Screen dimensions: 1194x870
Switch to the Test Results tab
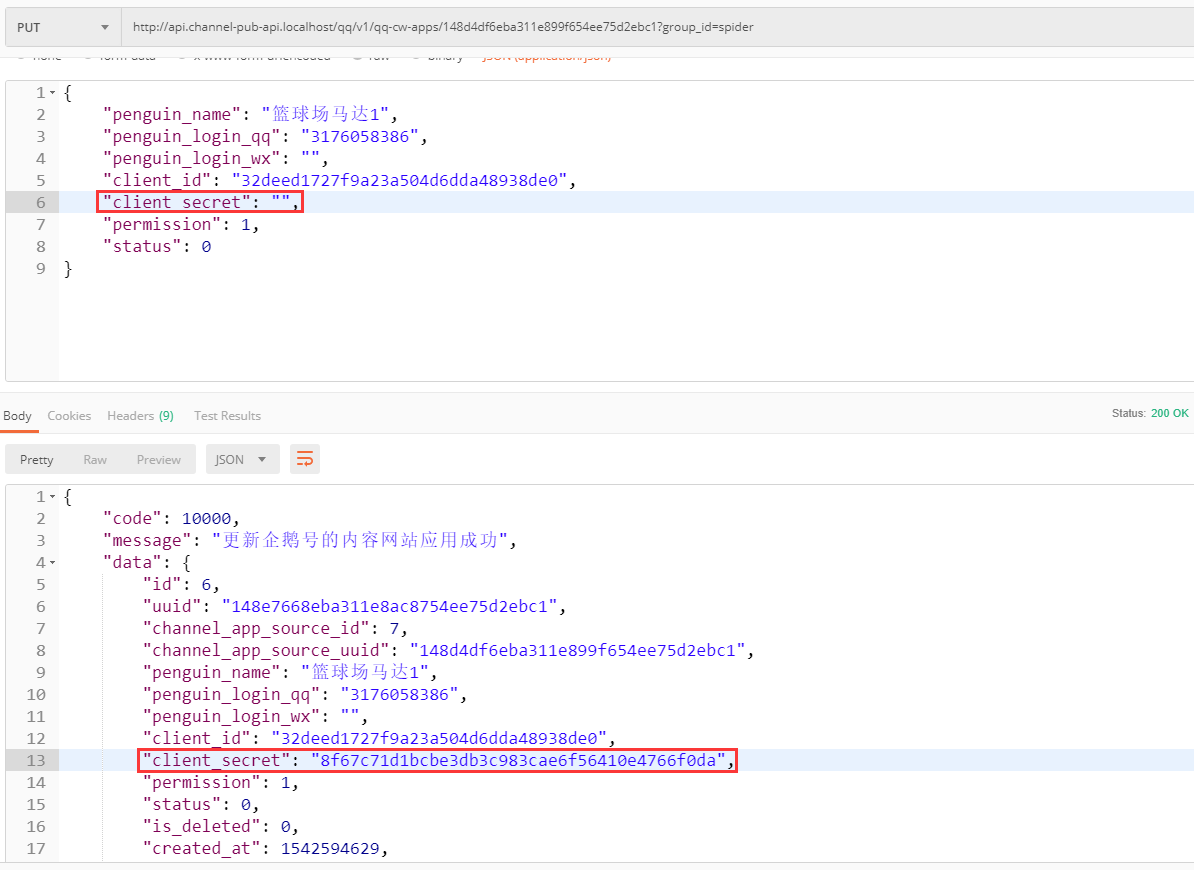point(227,416)
